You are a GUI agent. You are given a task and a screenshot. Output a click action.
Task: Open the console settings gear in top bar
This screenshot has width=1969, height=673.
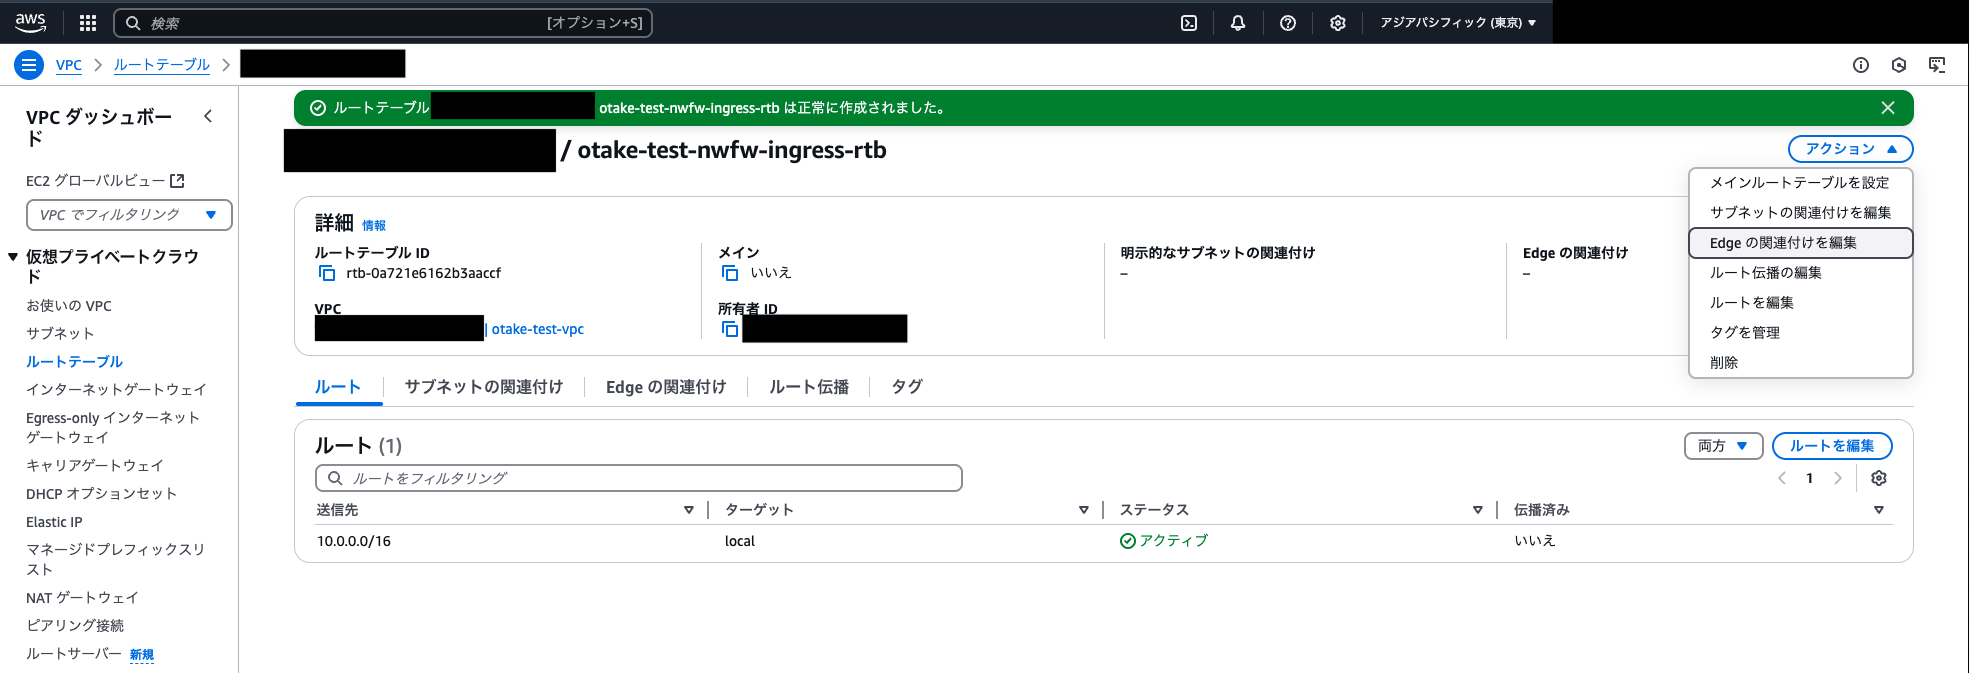pyautogui.click(x=1338, y=23)
